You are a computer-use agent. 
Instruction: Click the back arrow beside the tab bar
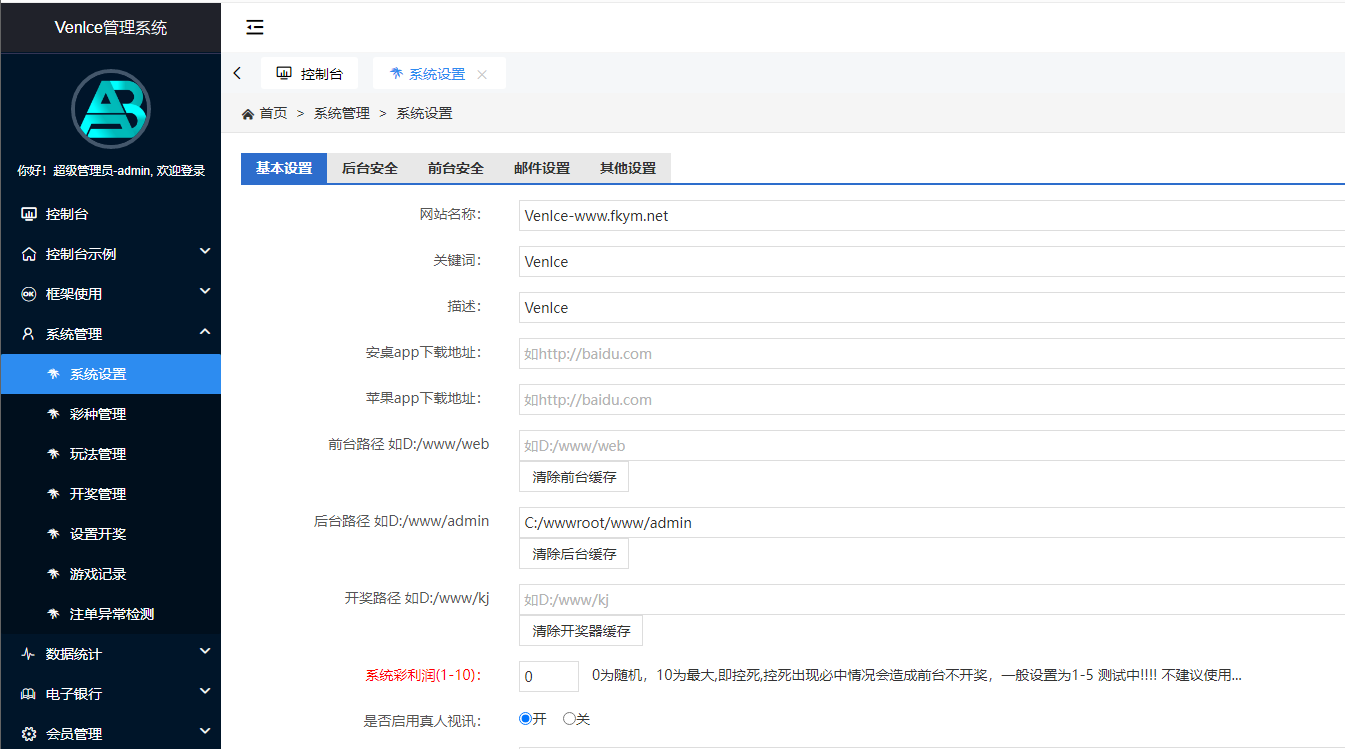coord(237,72)
